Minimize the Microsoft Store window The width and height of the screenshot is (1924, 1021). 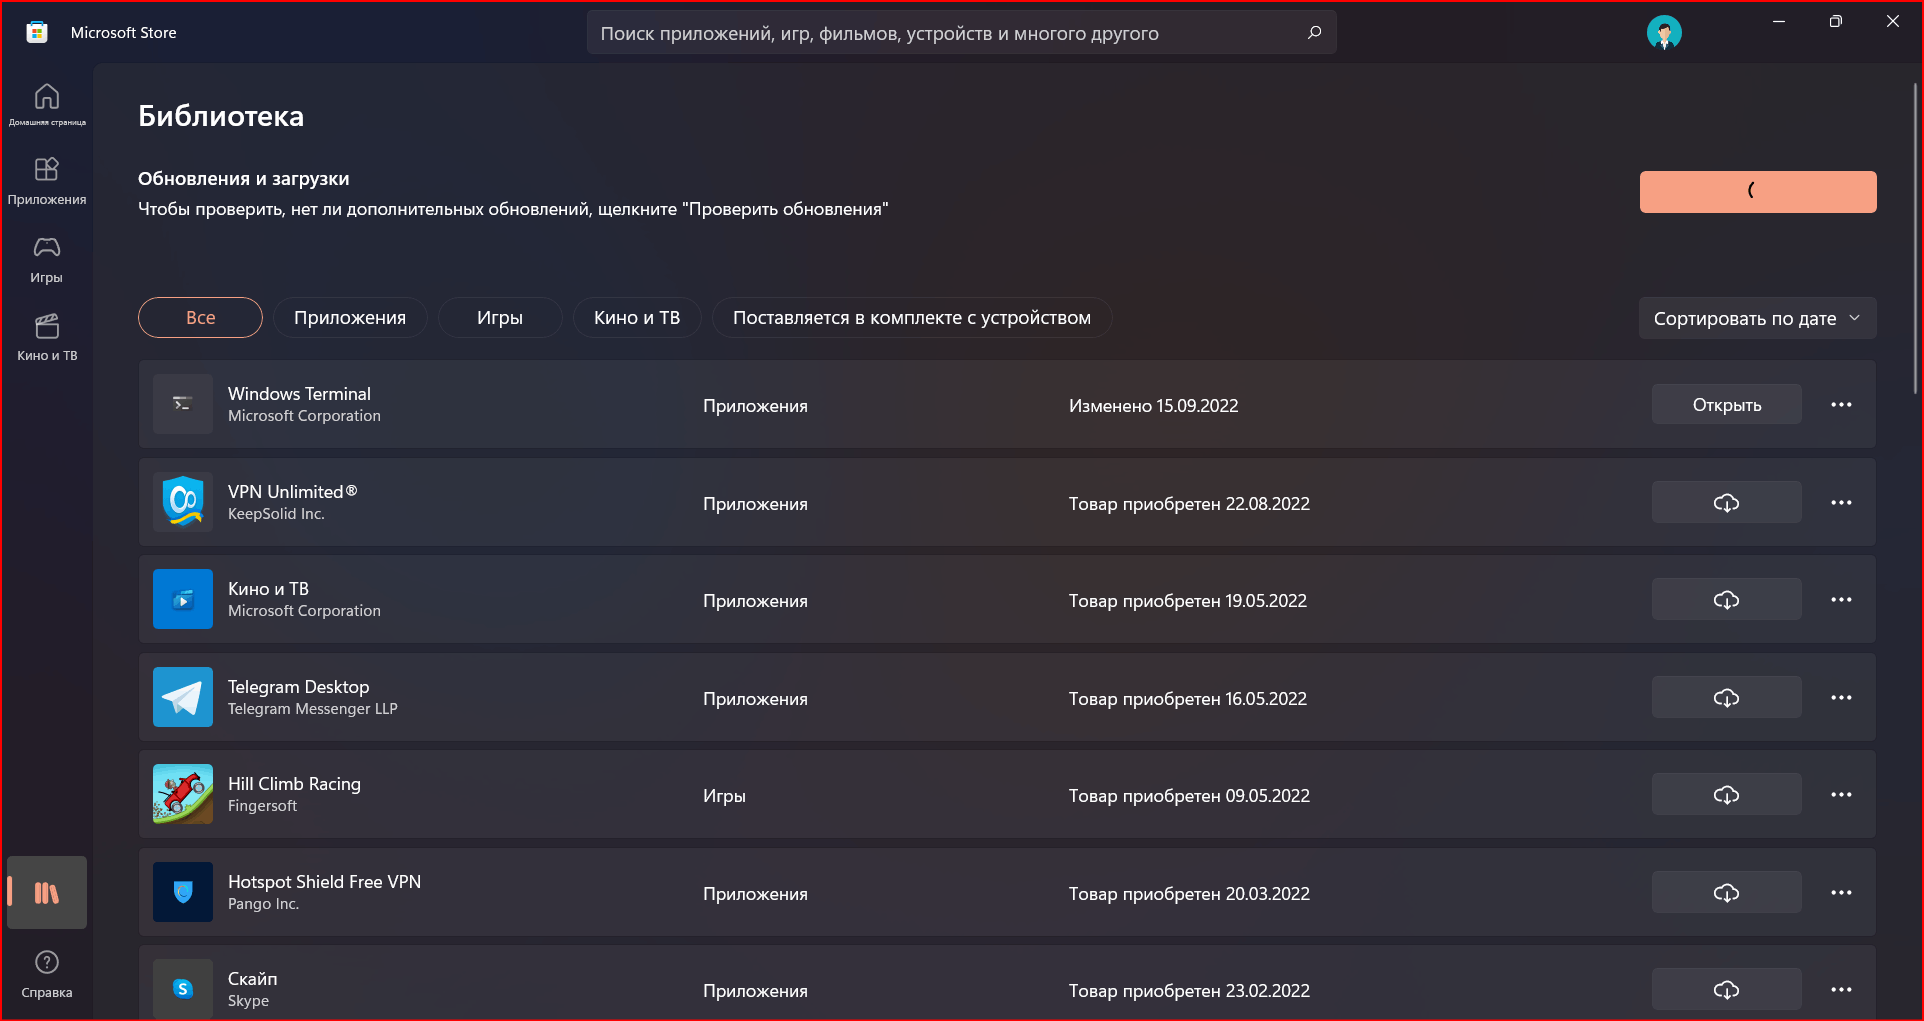pos(1779,22)
